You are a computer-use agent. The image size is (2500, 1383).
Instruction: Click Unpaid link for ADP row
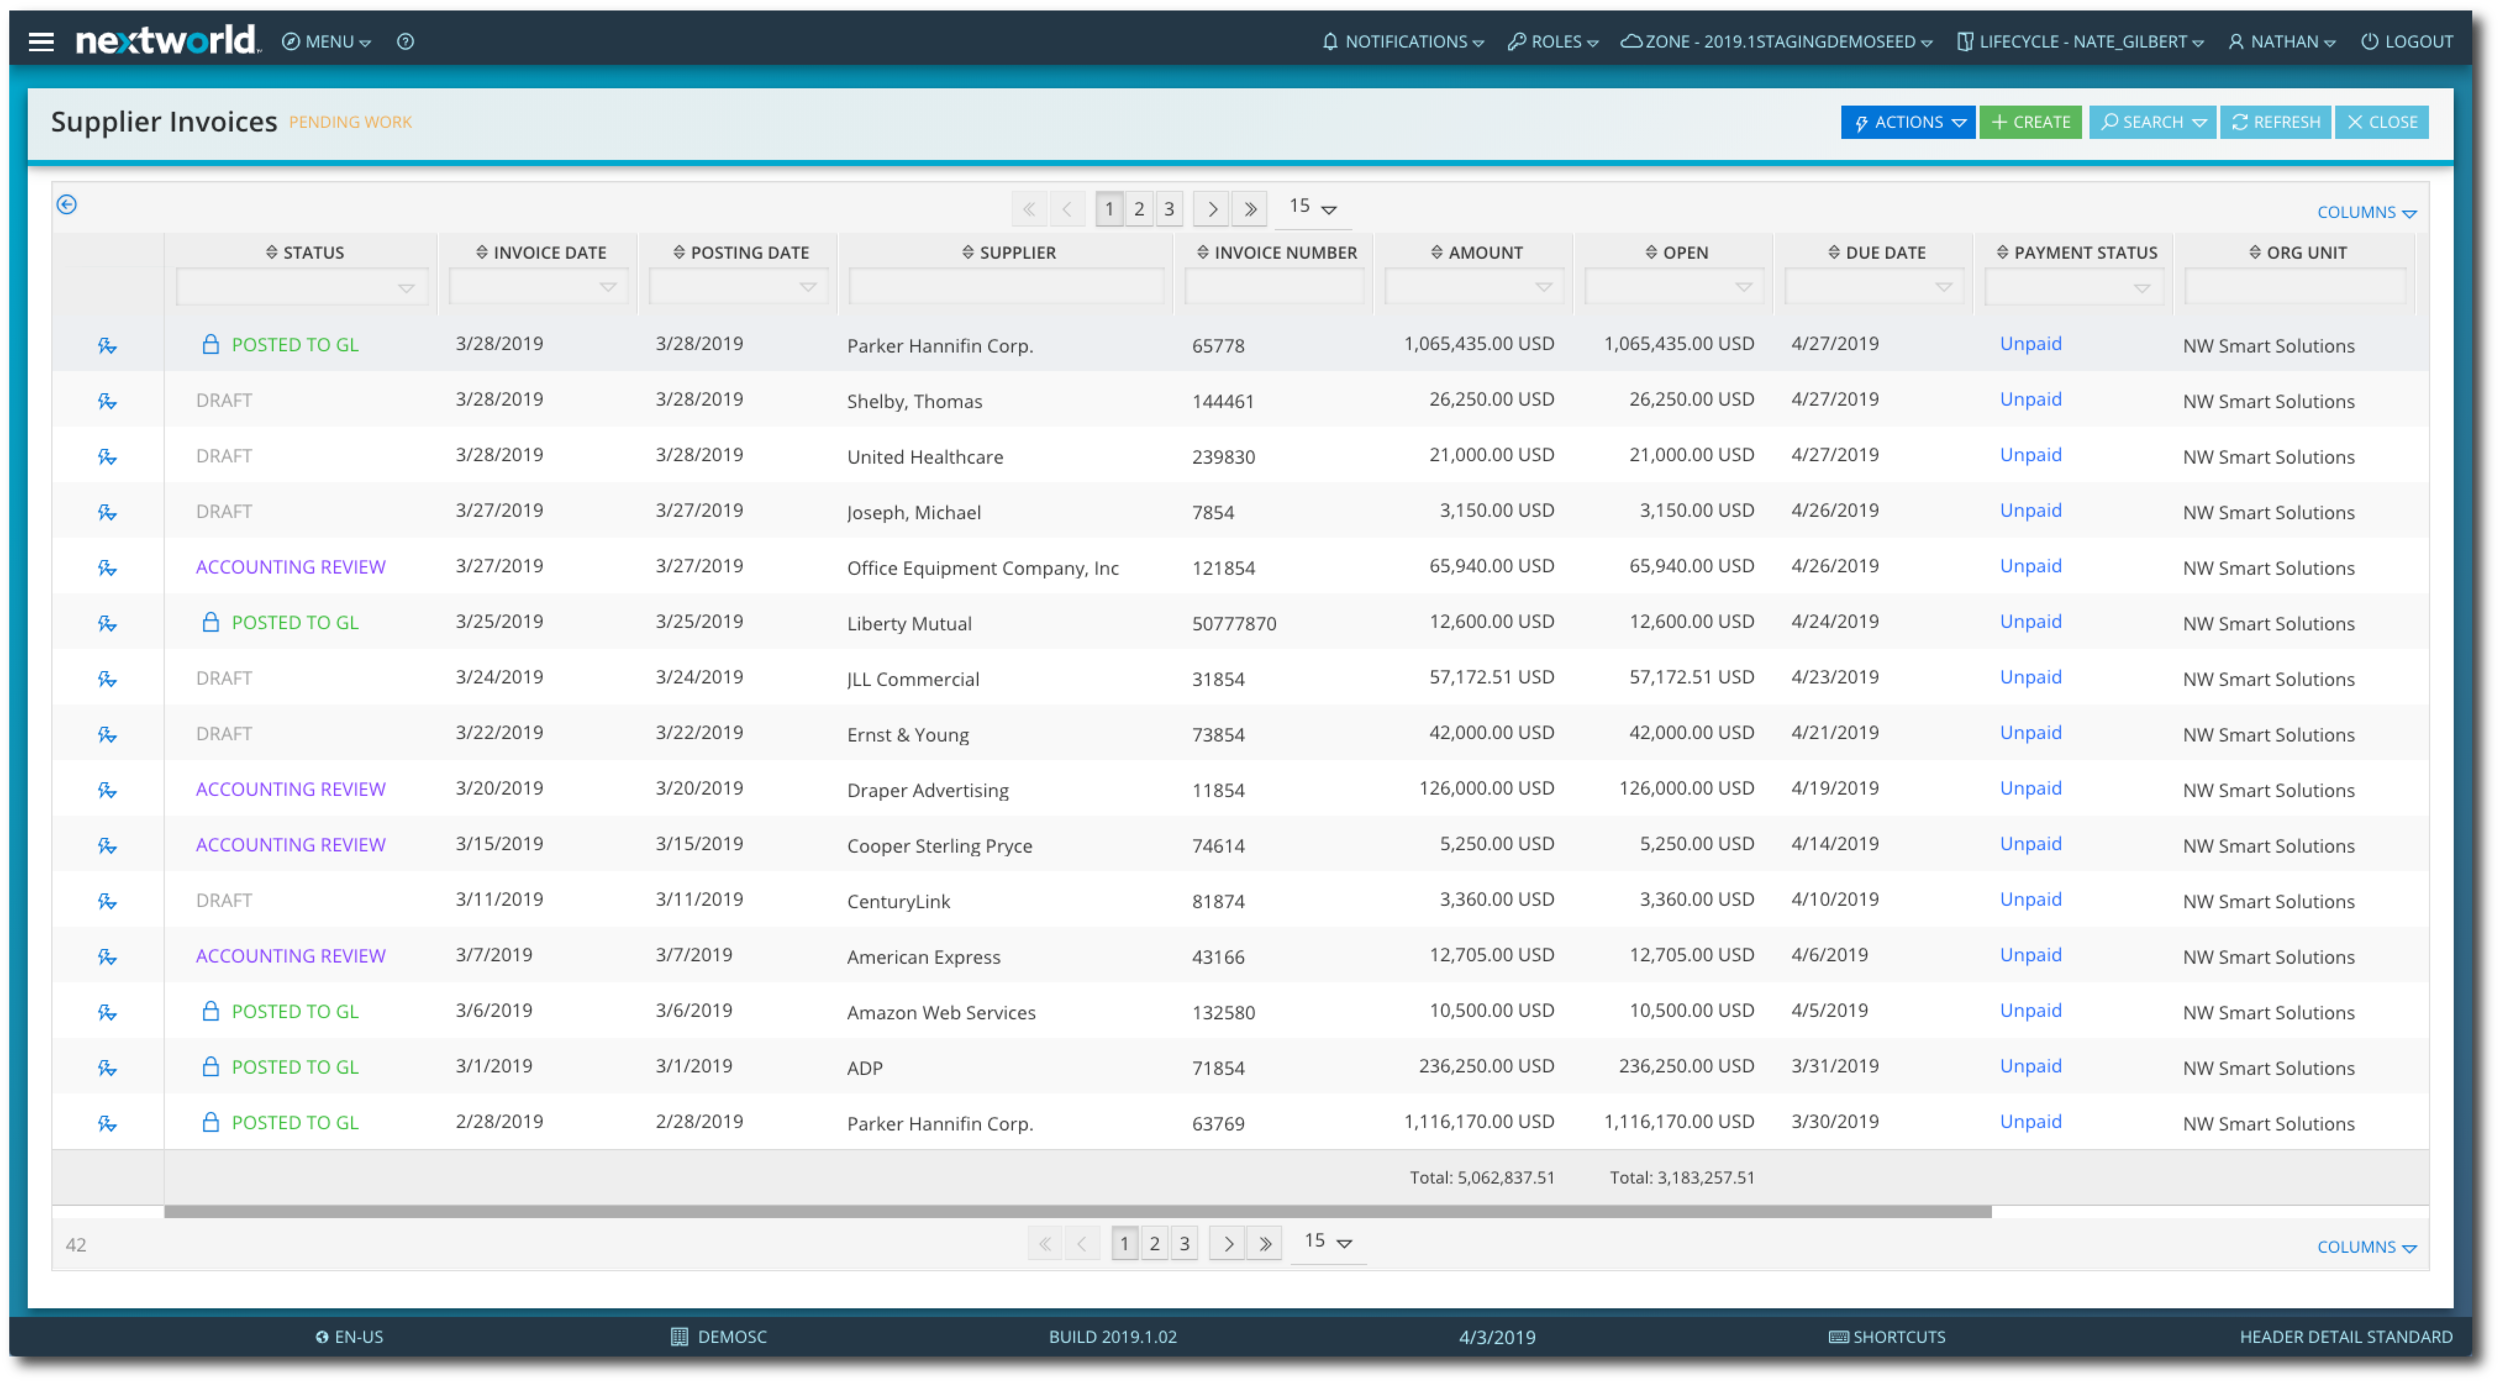click(x=2030, y=1066)
